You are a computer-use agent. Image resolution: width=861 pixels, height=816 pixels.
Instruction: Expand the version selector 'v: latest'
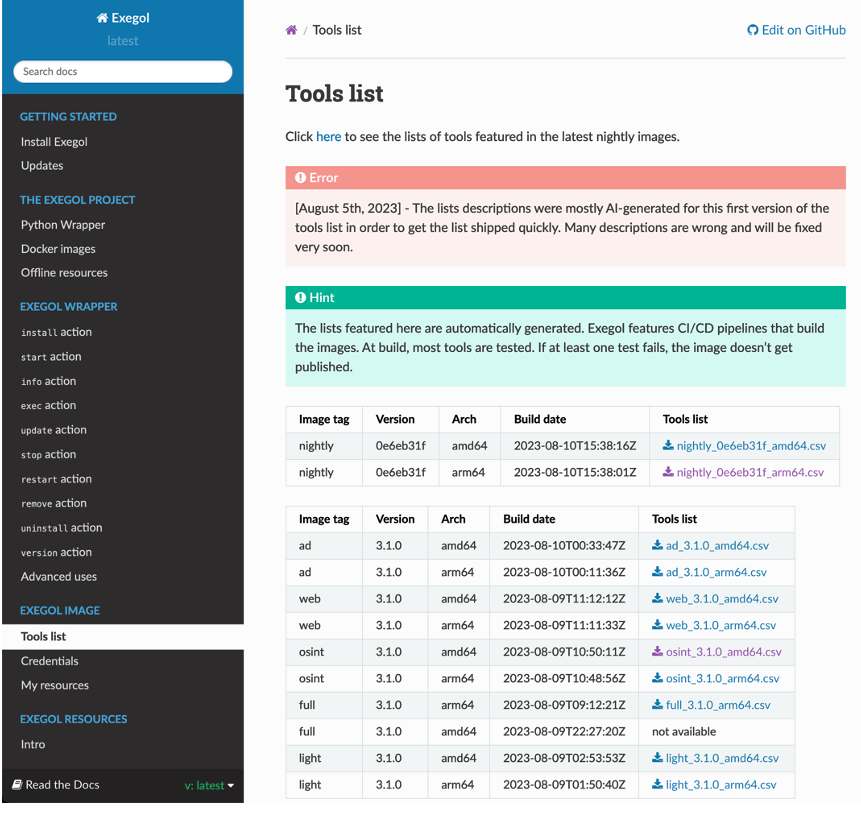[x=209, y=785]
